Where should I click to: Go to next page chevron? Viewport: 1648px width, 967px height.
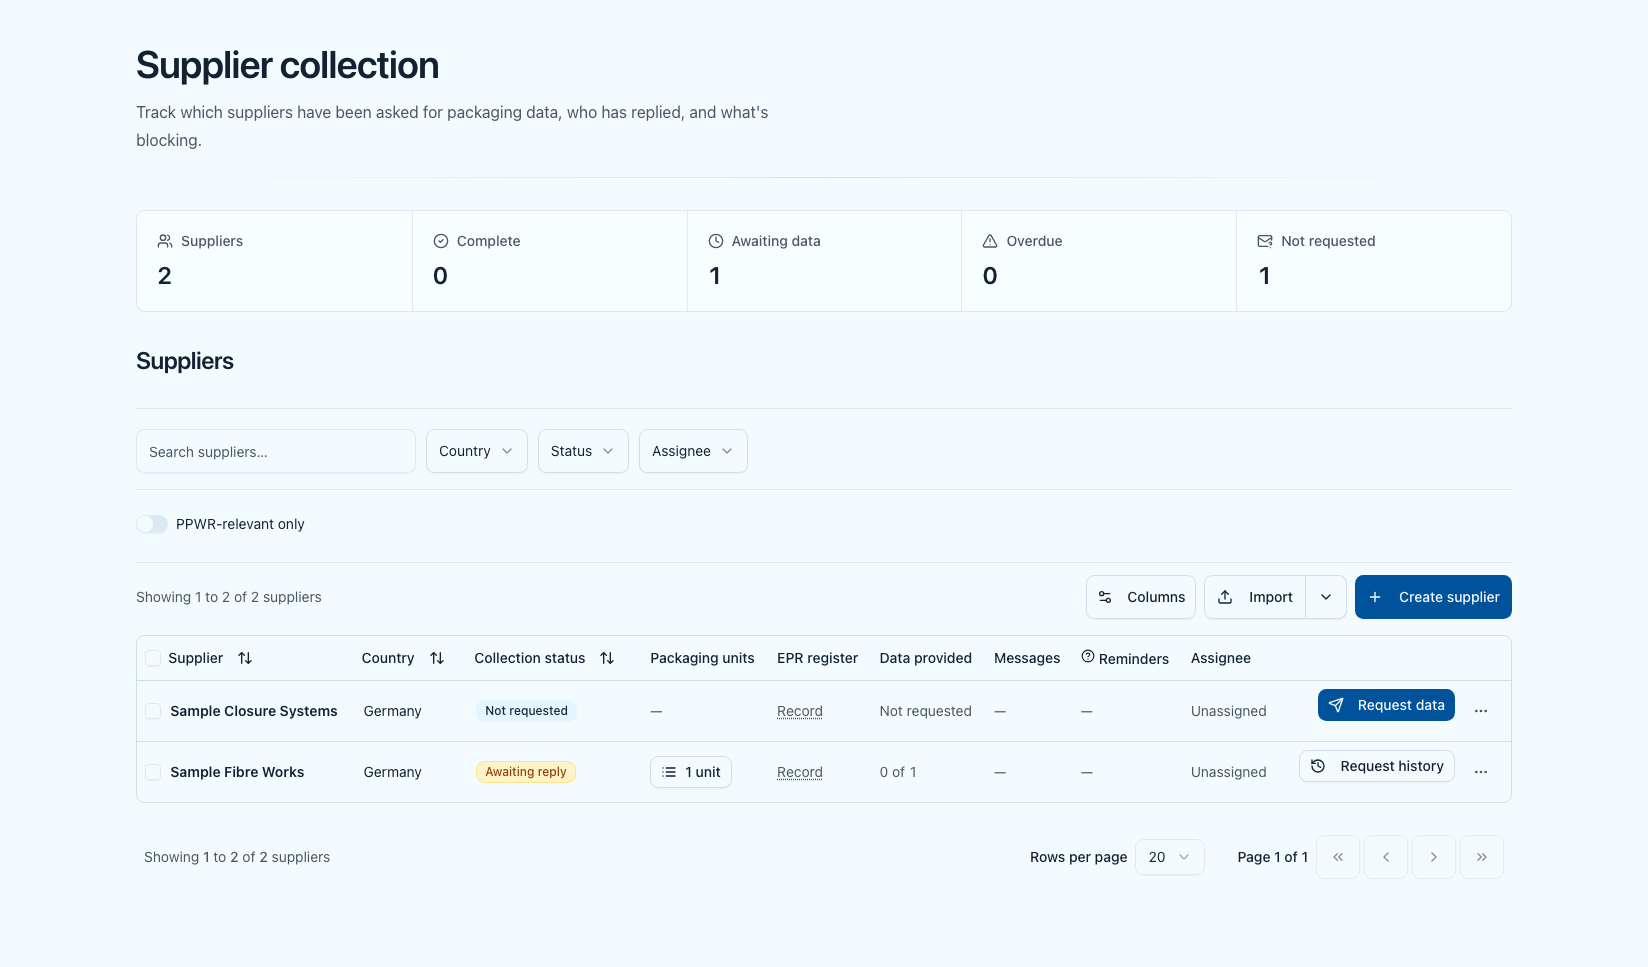pos(1434,857)
